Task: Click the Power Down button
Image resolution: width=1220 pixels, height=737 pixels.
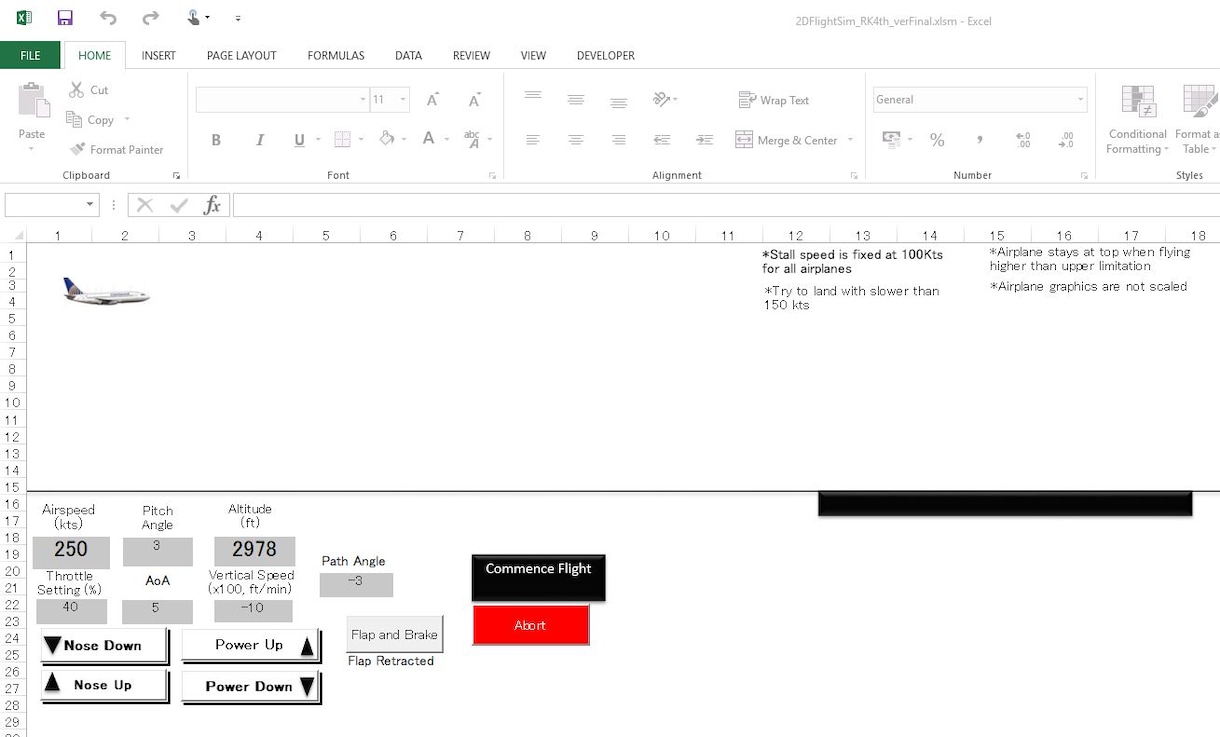Action: click(251, 687)
